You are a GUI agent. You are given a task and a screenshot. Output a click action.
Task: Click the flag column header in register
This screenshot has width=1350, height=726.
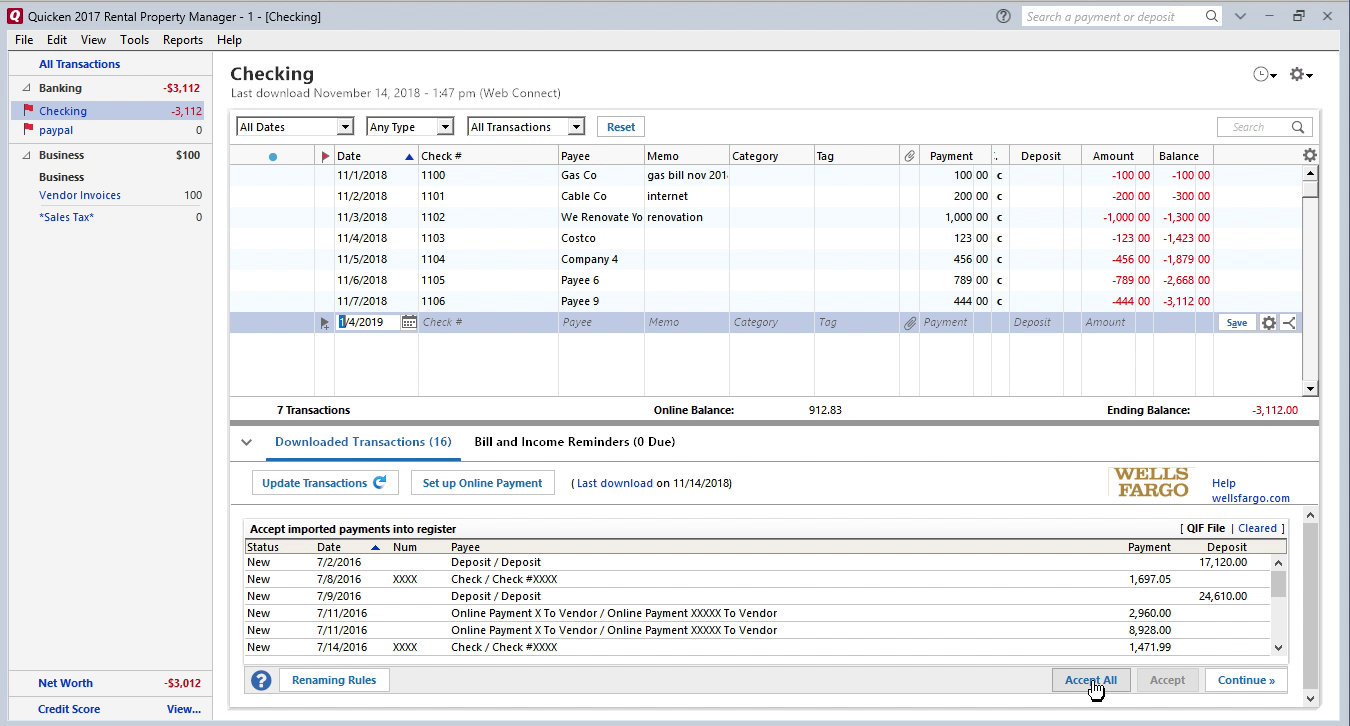[324, 156]
